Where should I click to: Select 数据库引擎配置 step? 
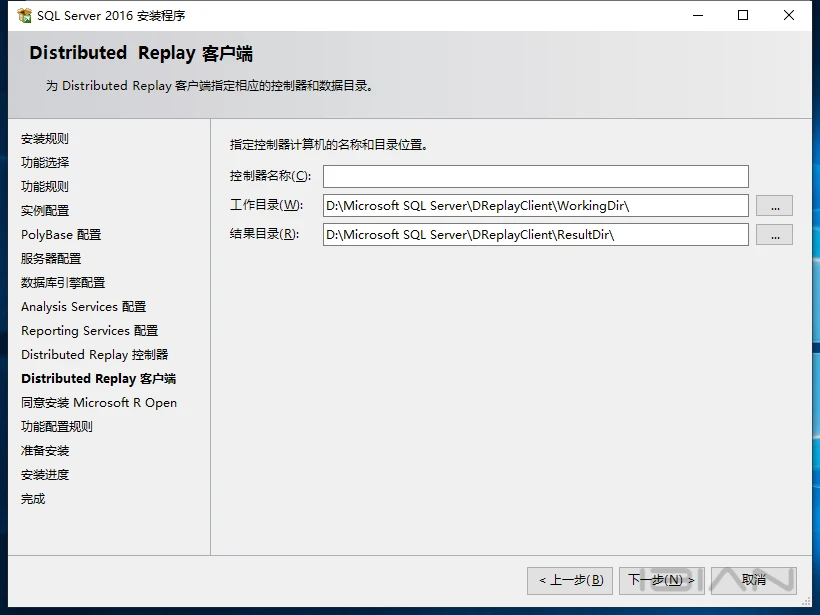63,283
